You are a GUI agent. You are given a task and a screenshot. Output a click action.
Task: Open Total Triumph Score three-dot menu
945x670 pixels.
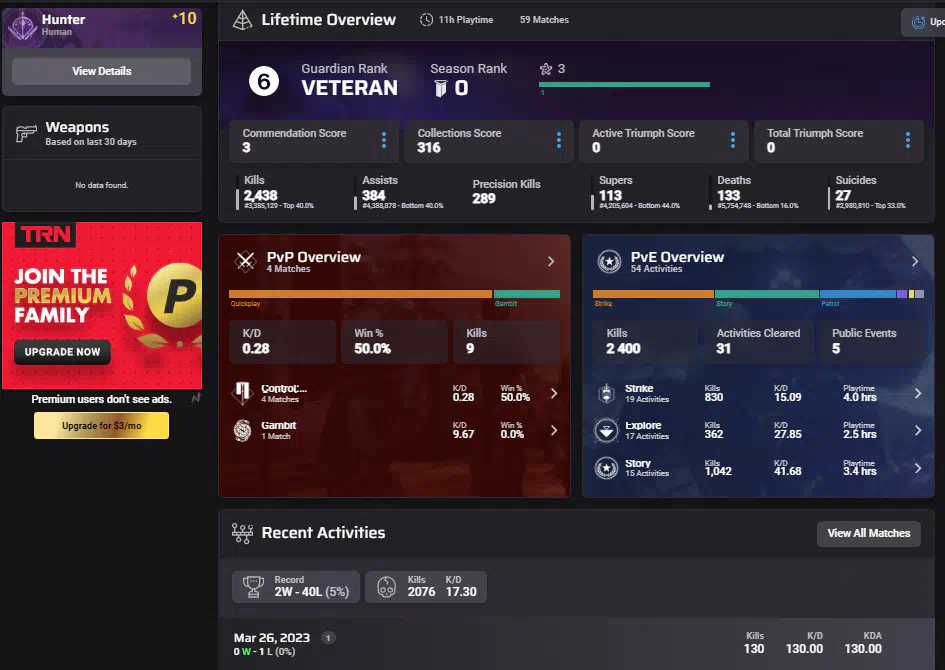[907, 140]
